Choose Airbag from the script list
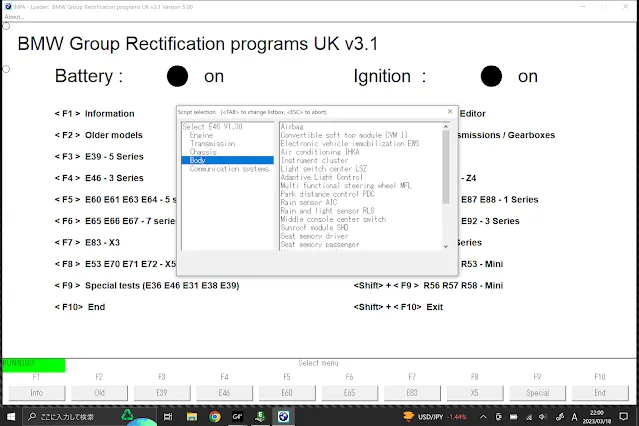Viewport: 639px width, 426px height. [292, 127]
